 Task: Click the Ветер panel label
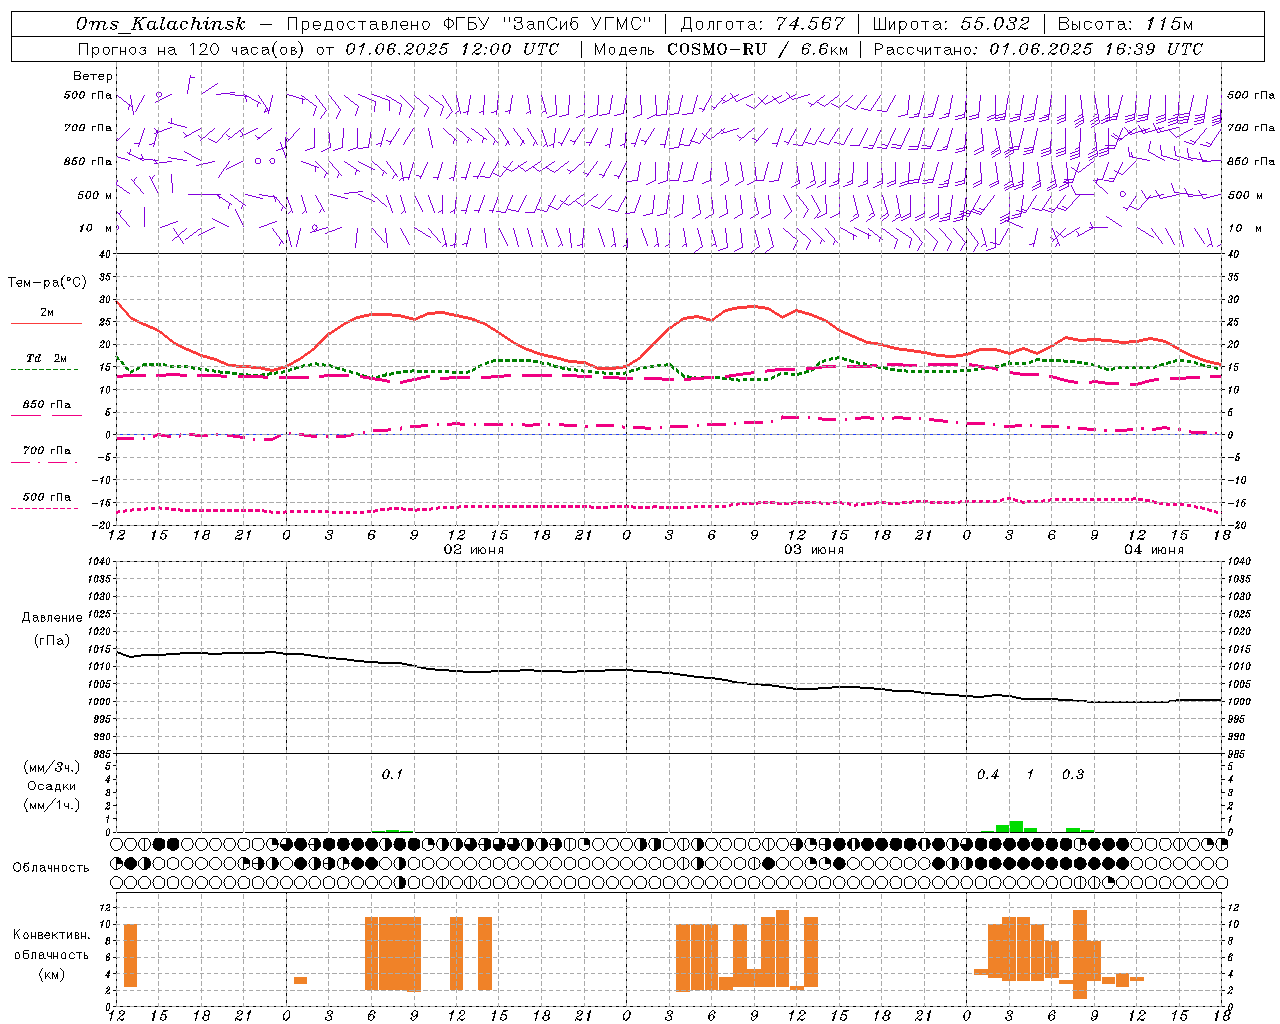point(93,76)
